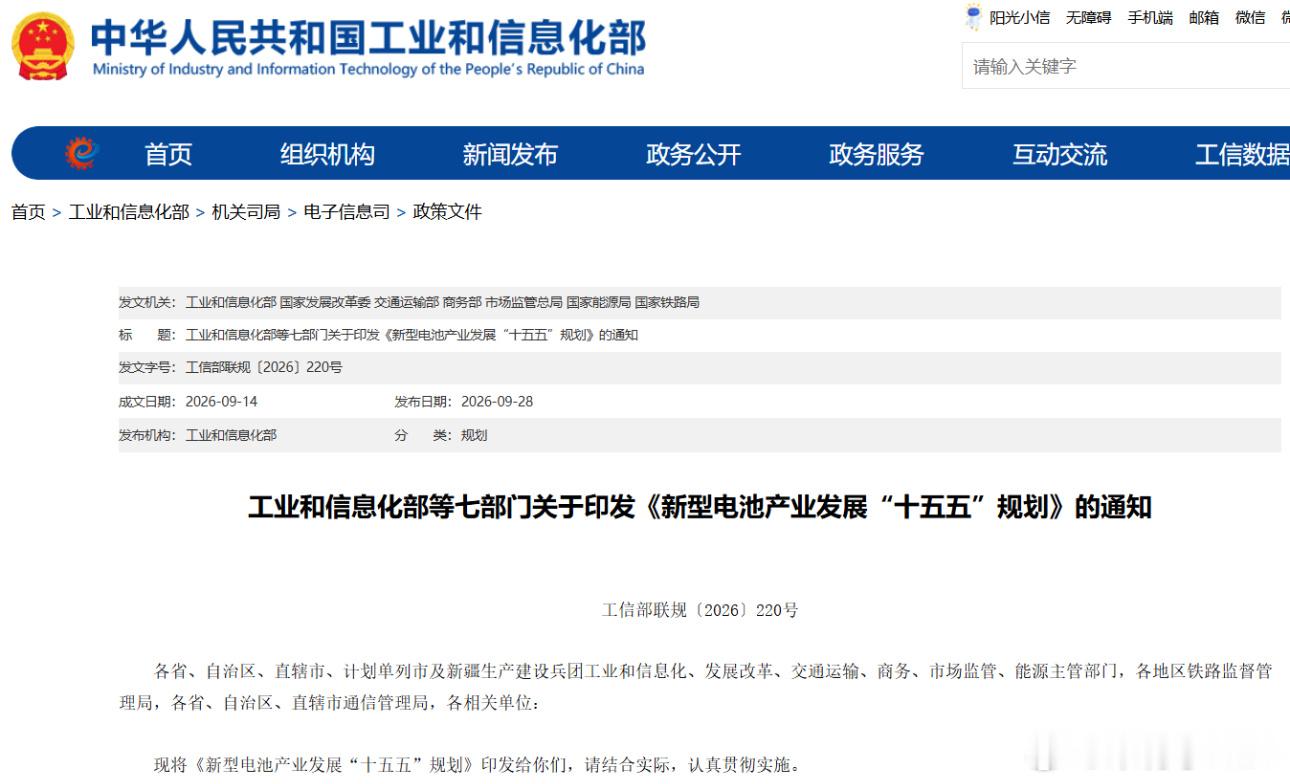Click the 电子信息司 breadcrumb link
The height and width of the screenshot is (784, 1290).
[x=346, y=212]
